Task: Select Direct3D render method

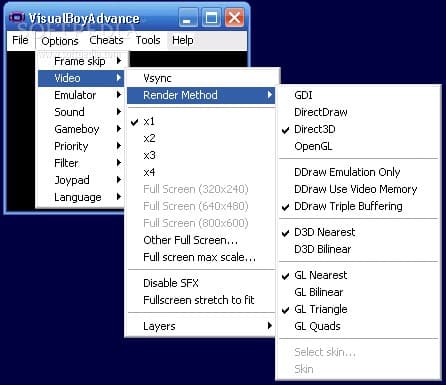Action: pos(358,129)
